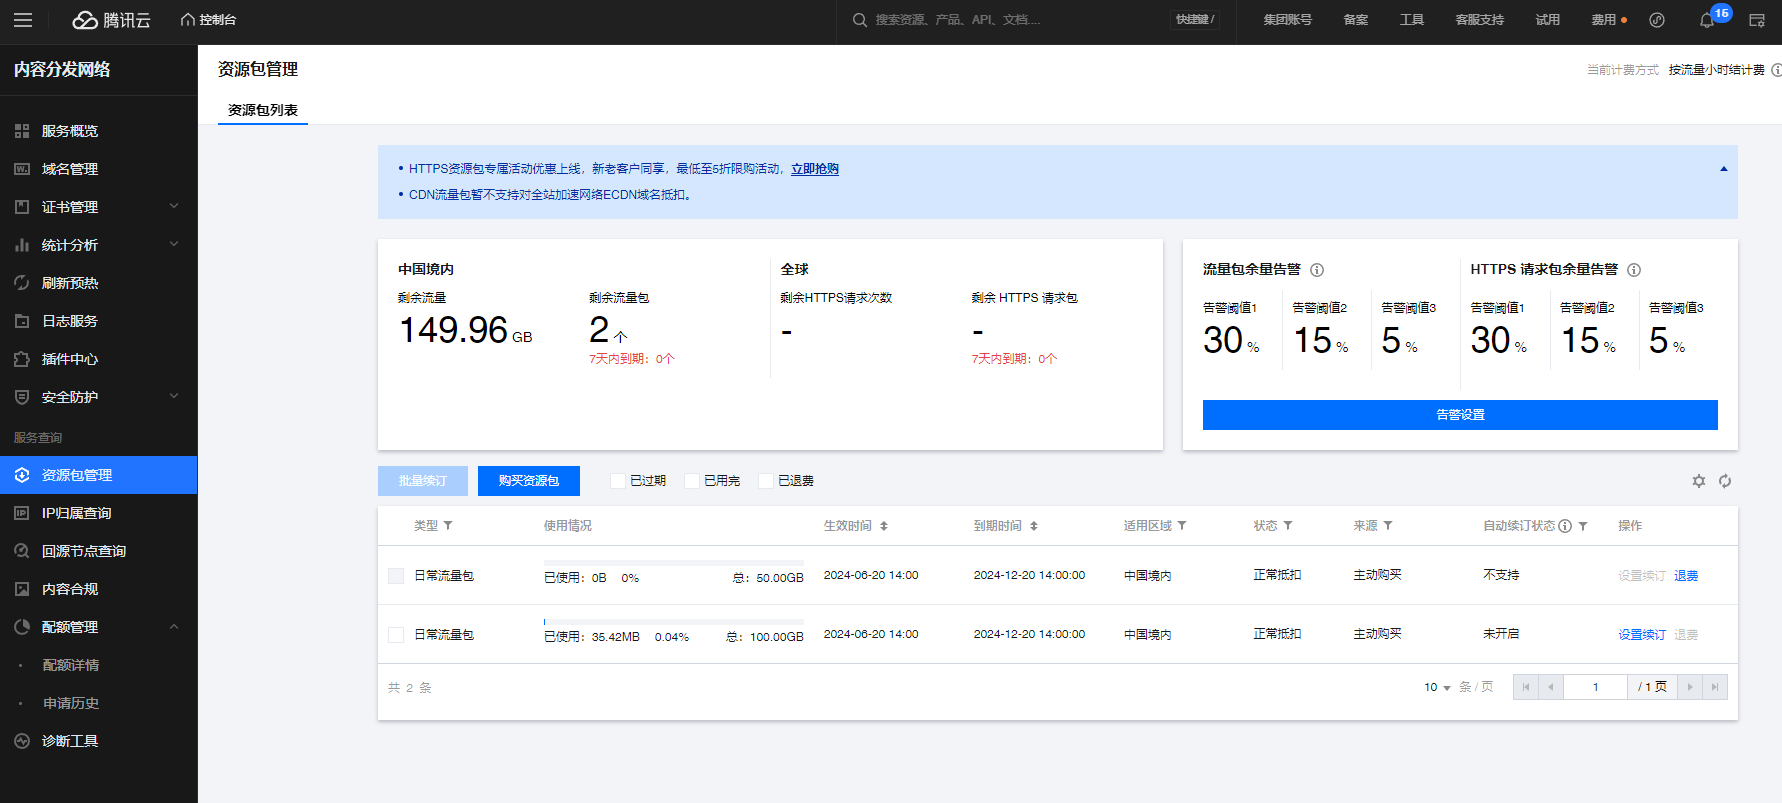The height and width of the screenshot is (803, 1782).
Task: Open the message bell with 16 badge
Action: click(x=1707, y=20)
